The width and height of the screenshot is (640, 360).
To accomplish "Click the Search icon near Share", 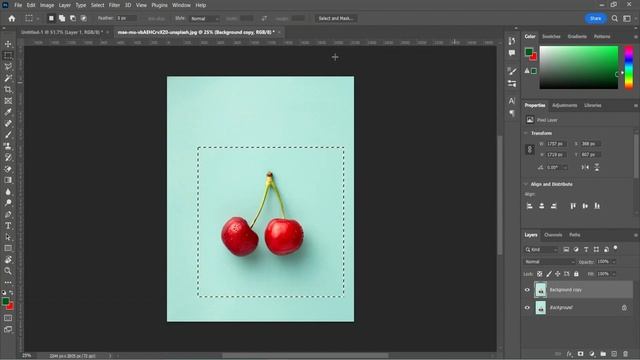I will [614, 18].
